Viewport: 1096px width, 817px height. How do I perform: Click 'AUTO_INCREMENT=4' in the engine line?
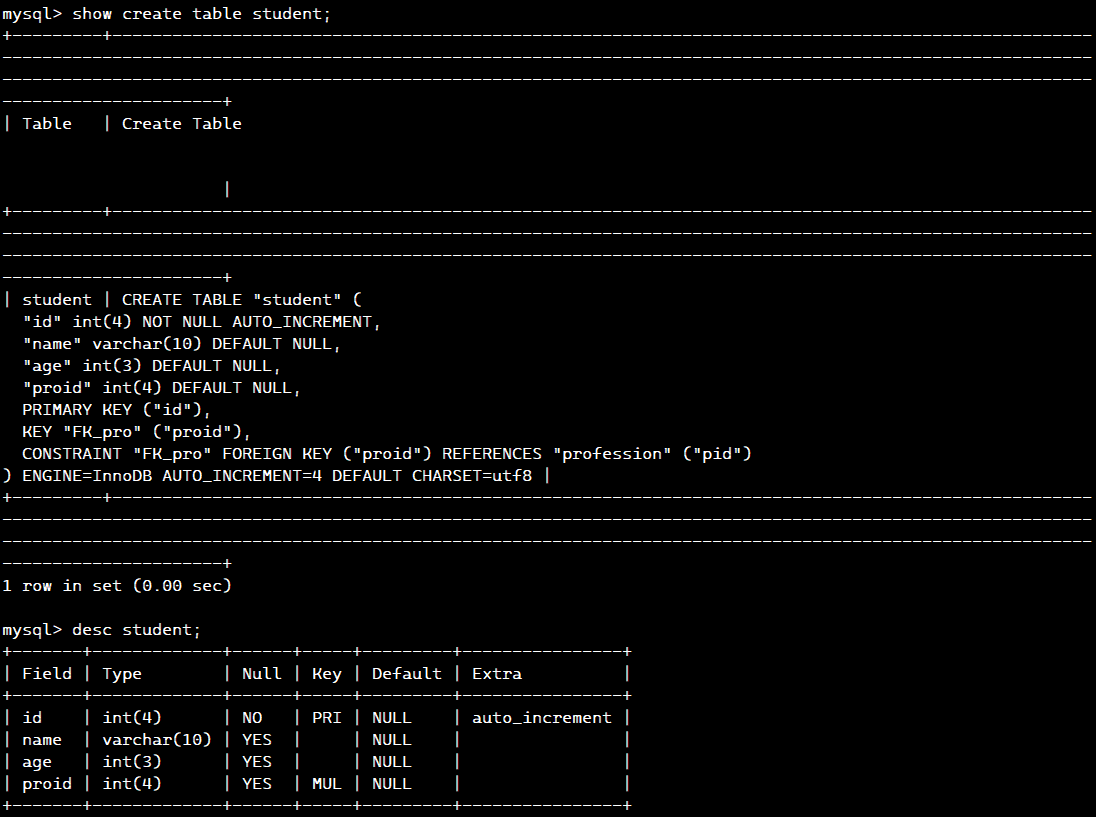point(242,476)
